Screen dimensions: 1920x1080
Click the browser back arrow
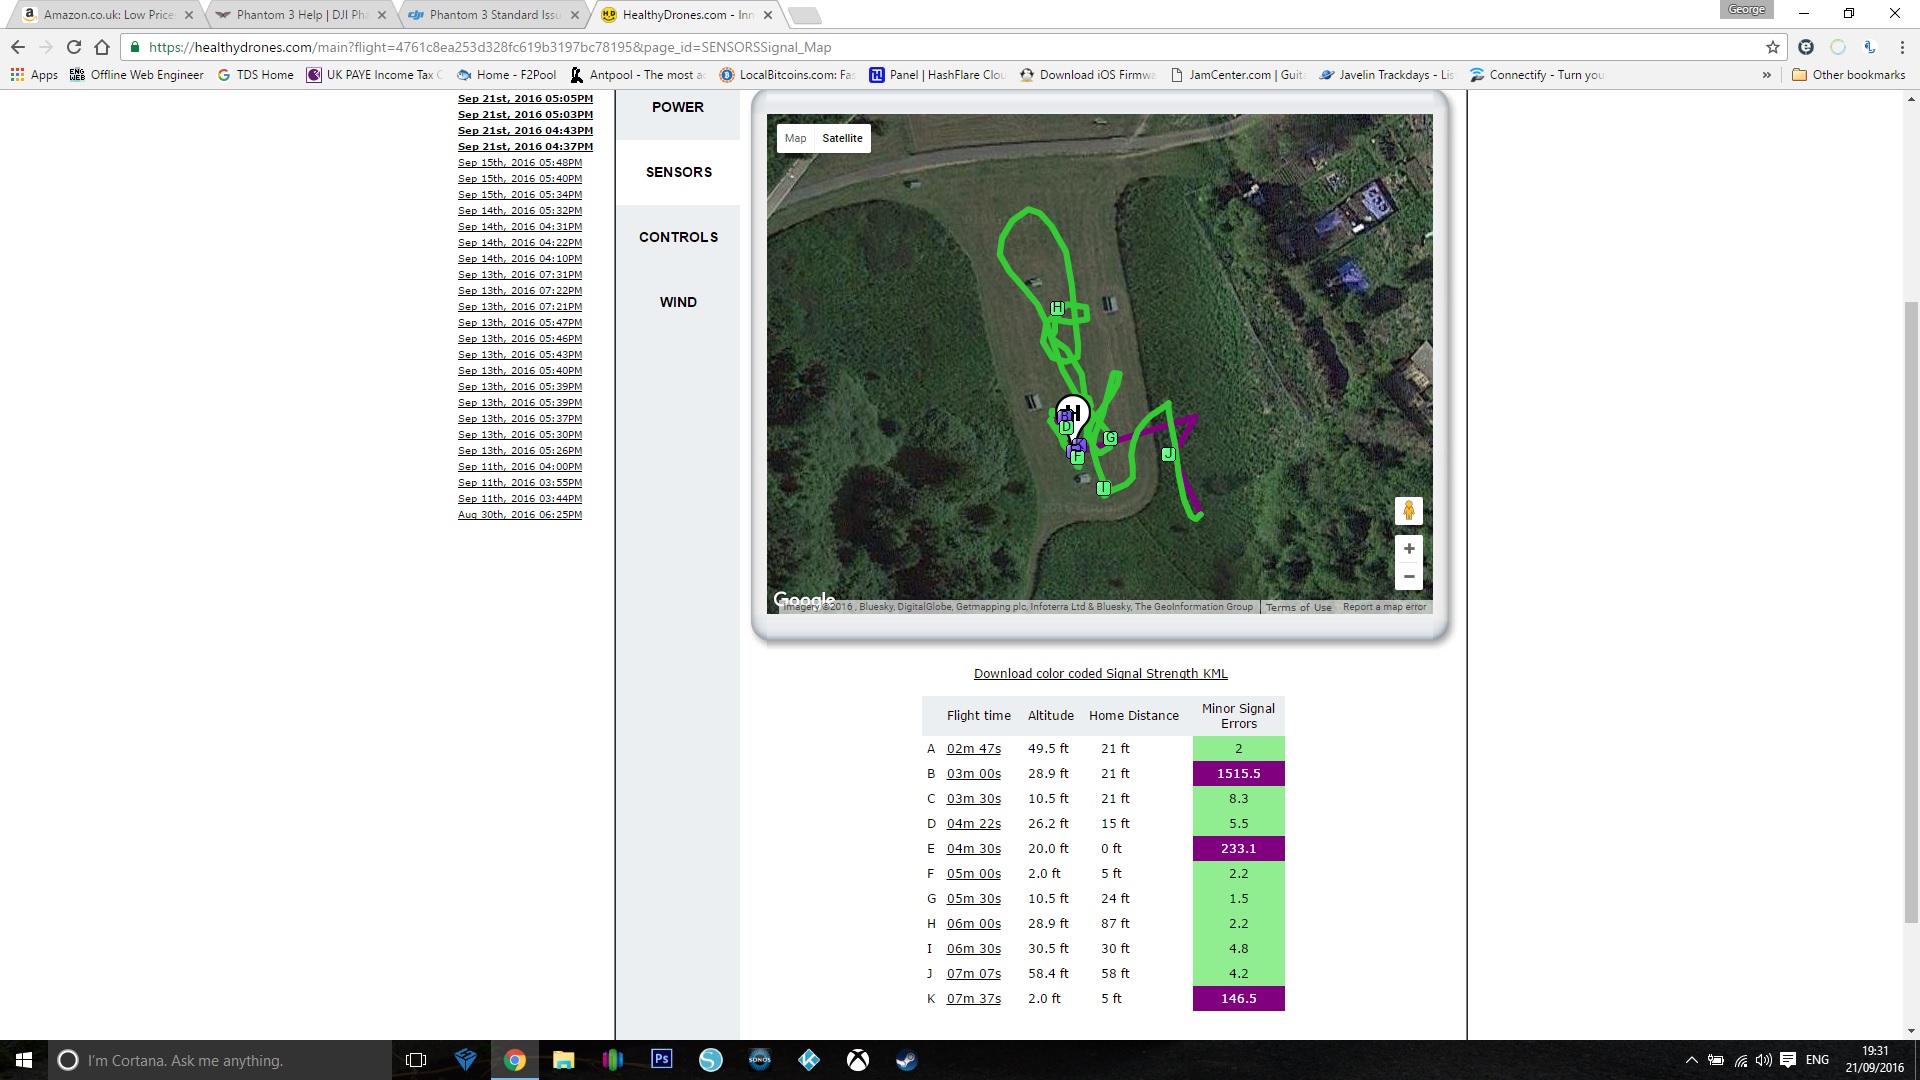tap(18, 47)
